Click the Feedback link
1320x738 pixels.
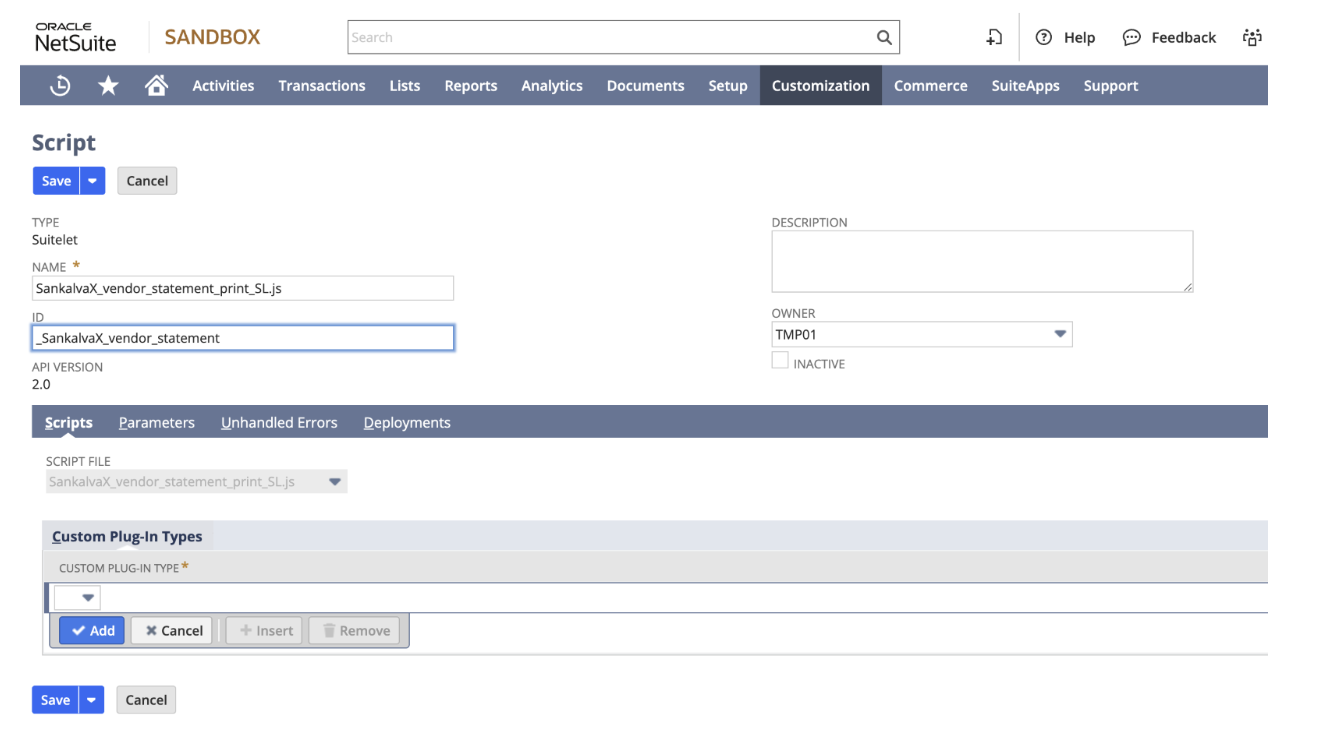[1183, 38]
